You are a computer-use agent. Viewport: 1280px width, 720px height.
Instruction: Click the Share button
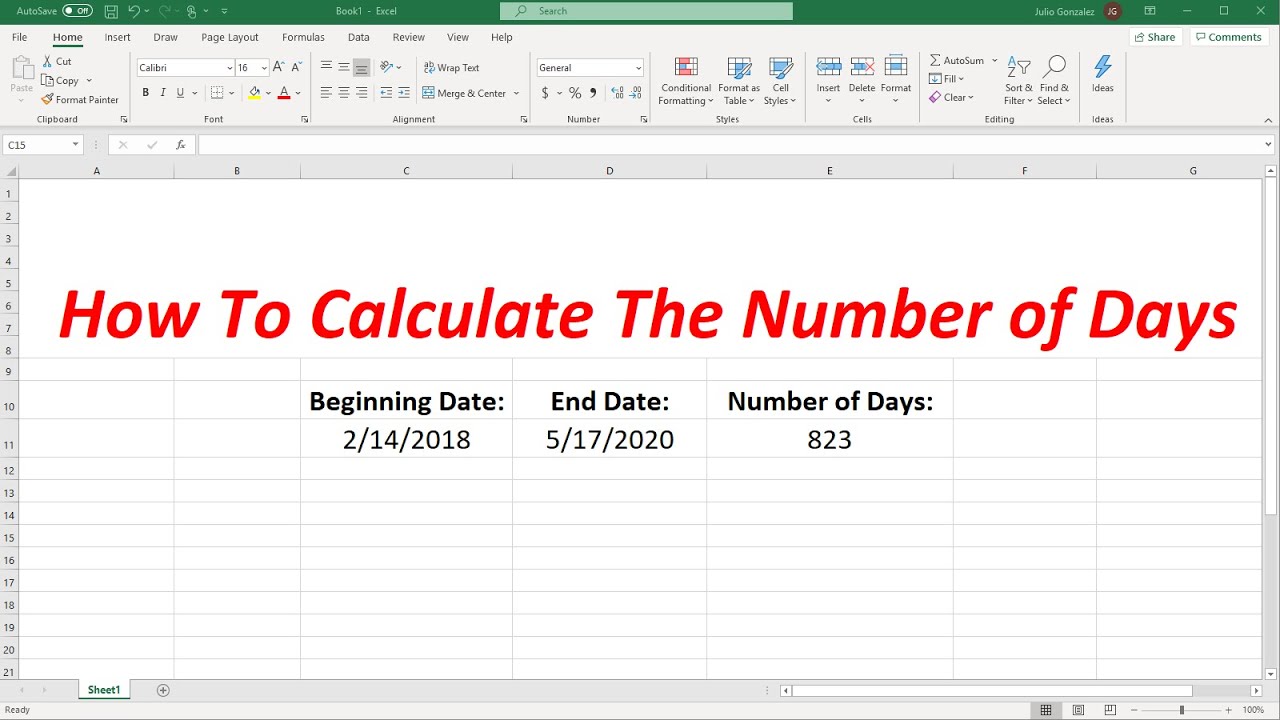click(1155, 37)
